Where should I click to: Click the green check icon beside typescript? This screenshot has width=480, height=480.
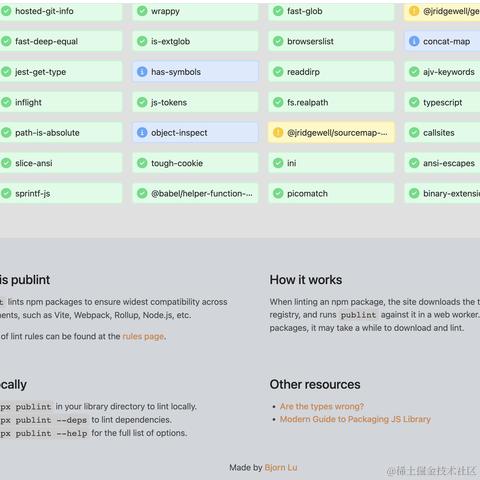414,102
